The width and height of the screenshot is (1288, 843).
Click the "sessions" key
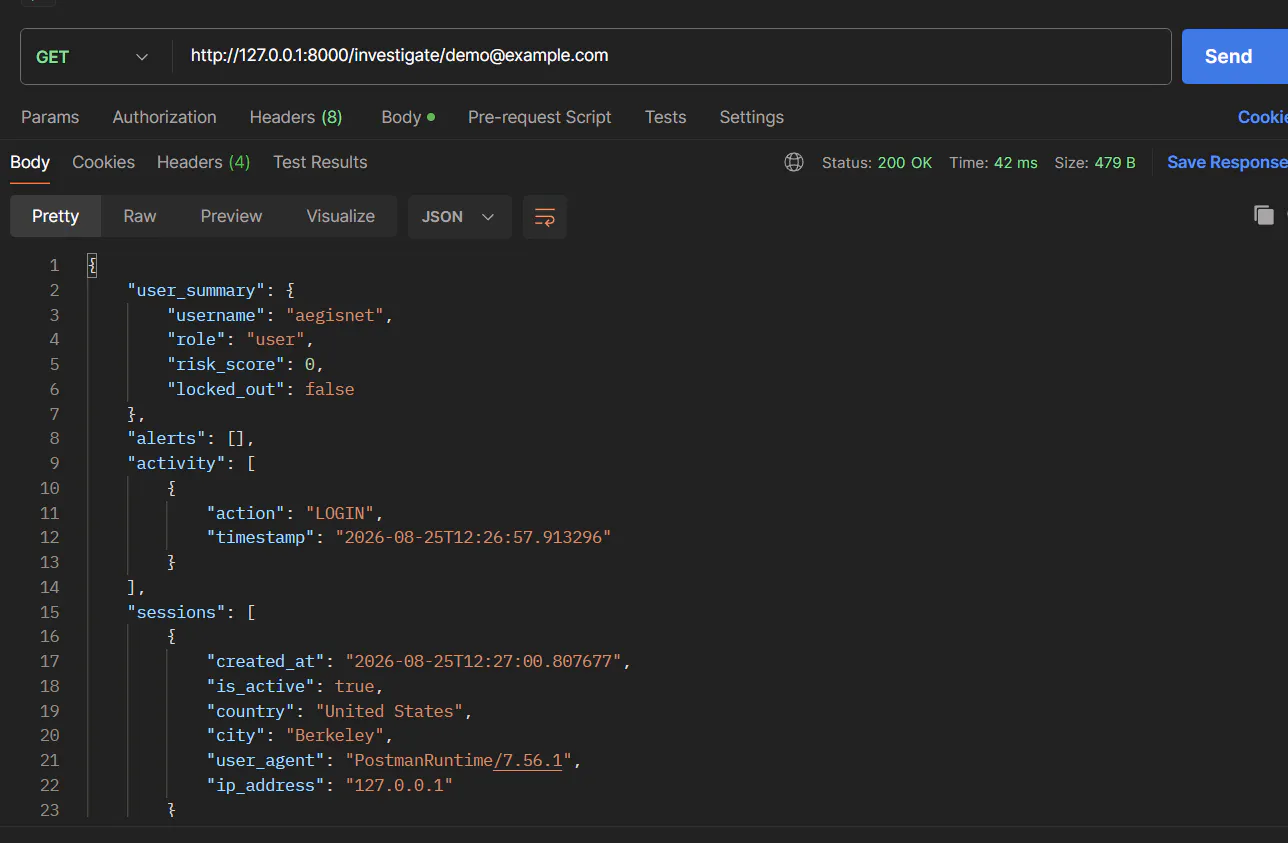coord(176,612)
